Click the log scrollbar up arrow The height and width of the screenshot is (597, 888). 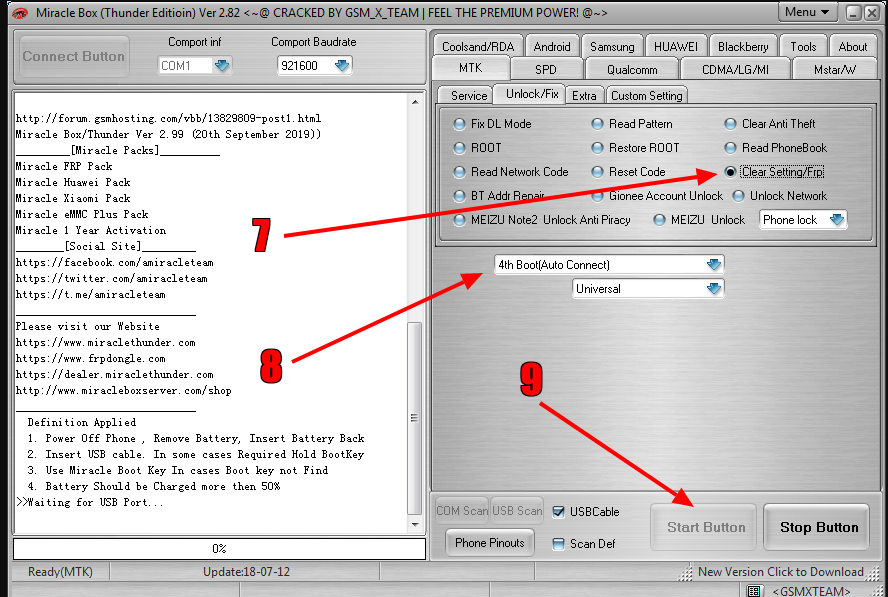415,102
